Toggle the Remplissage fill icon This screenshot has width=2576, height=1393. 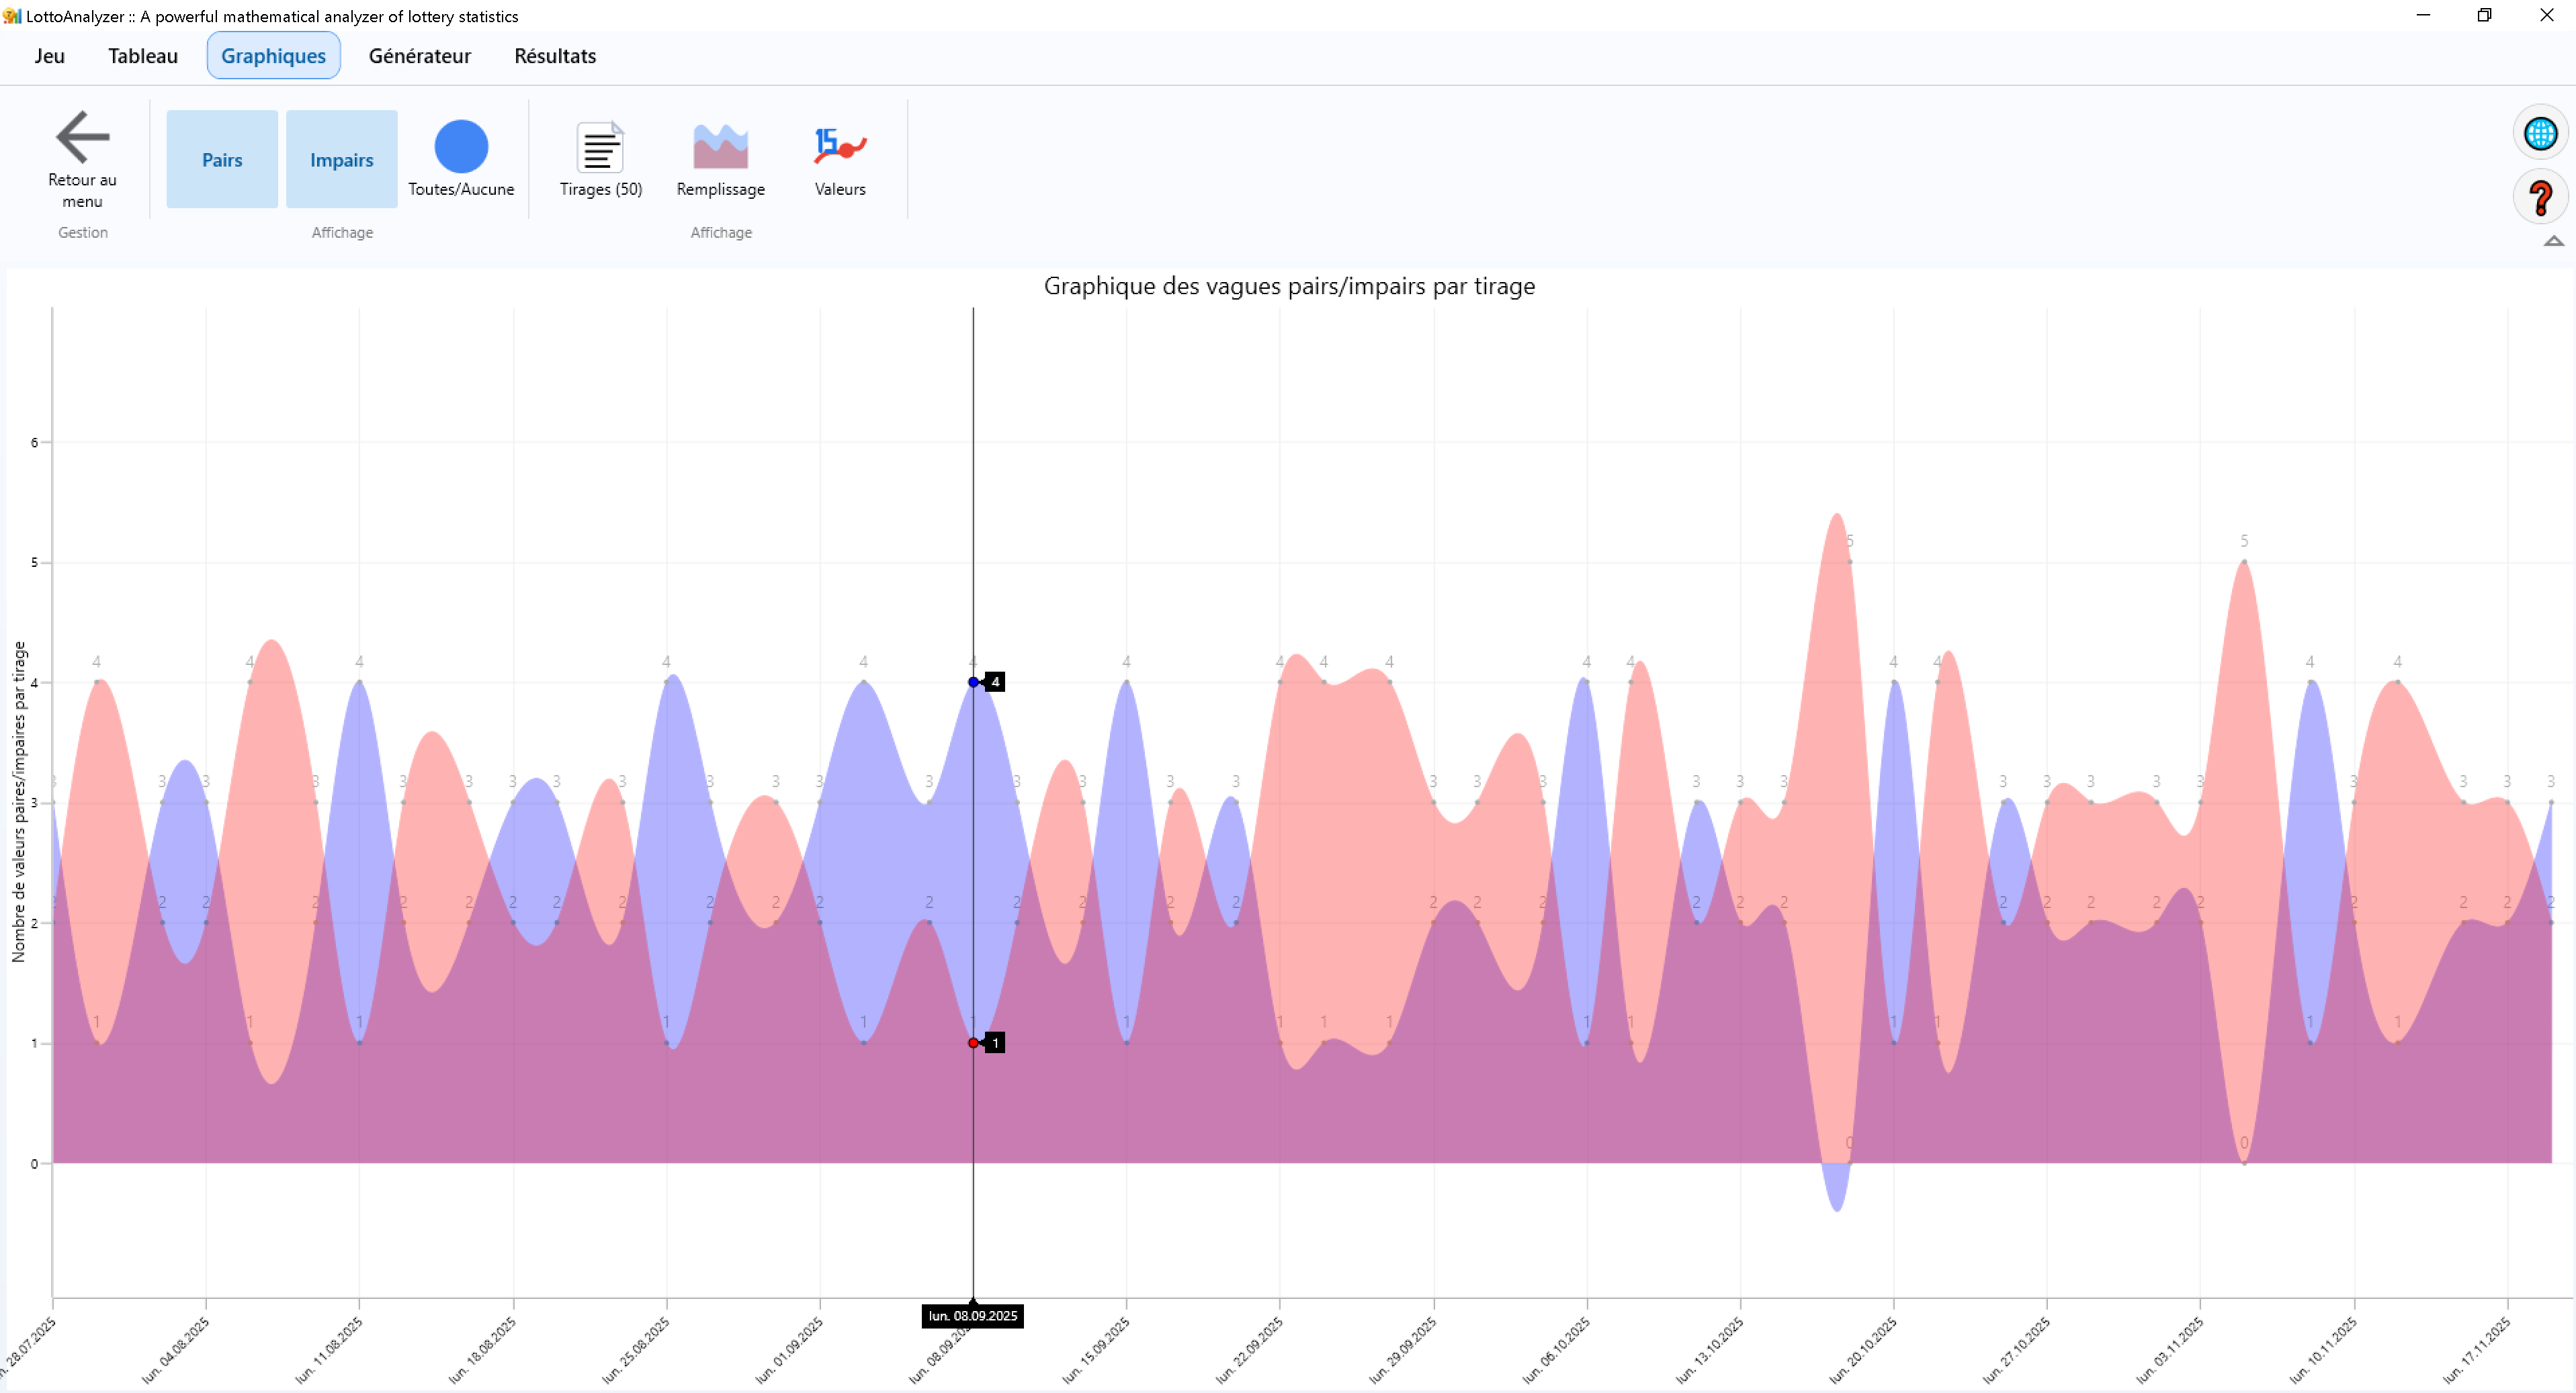[720, 148]
